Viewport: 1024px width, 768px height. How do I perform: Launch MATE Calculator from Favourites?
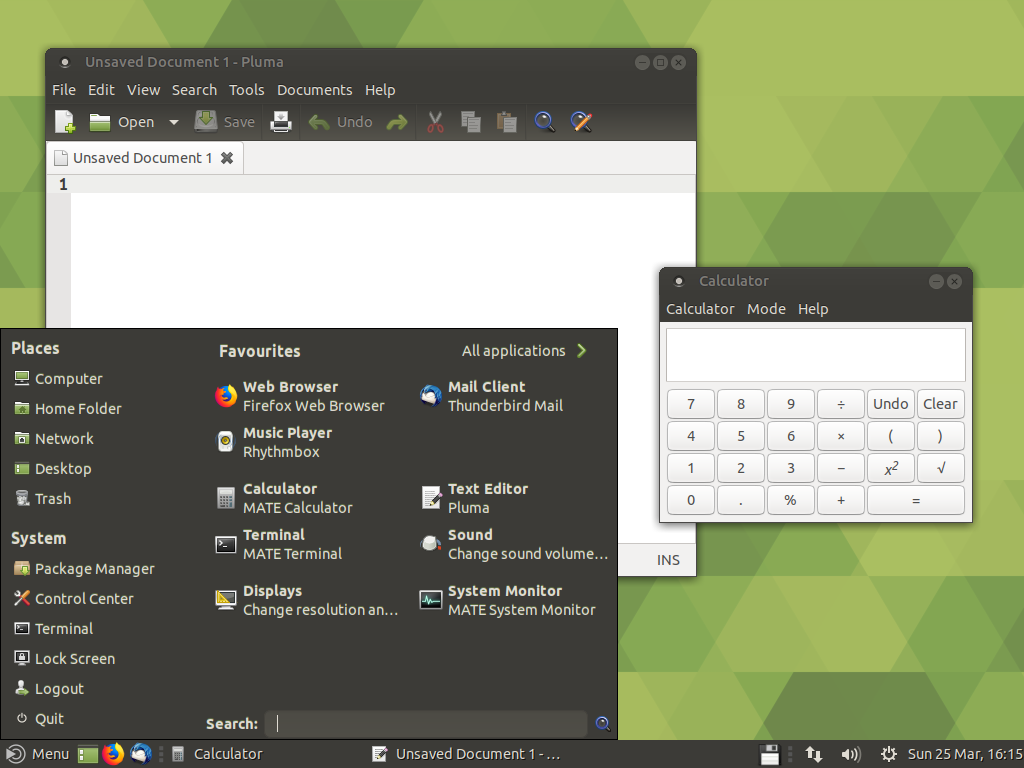click(284, 498)
